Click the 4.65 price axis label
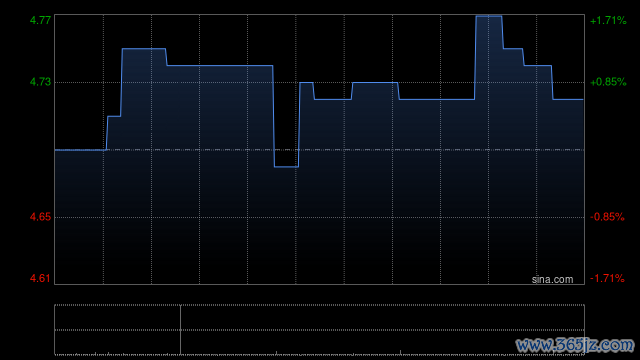This screenshot has height=360, width=640. [40, 217]
